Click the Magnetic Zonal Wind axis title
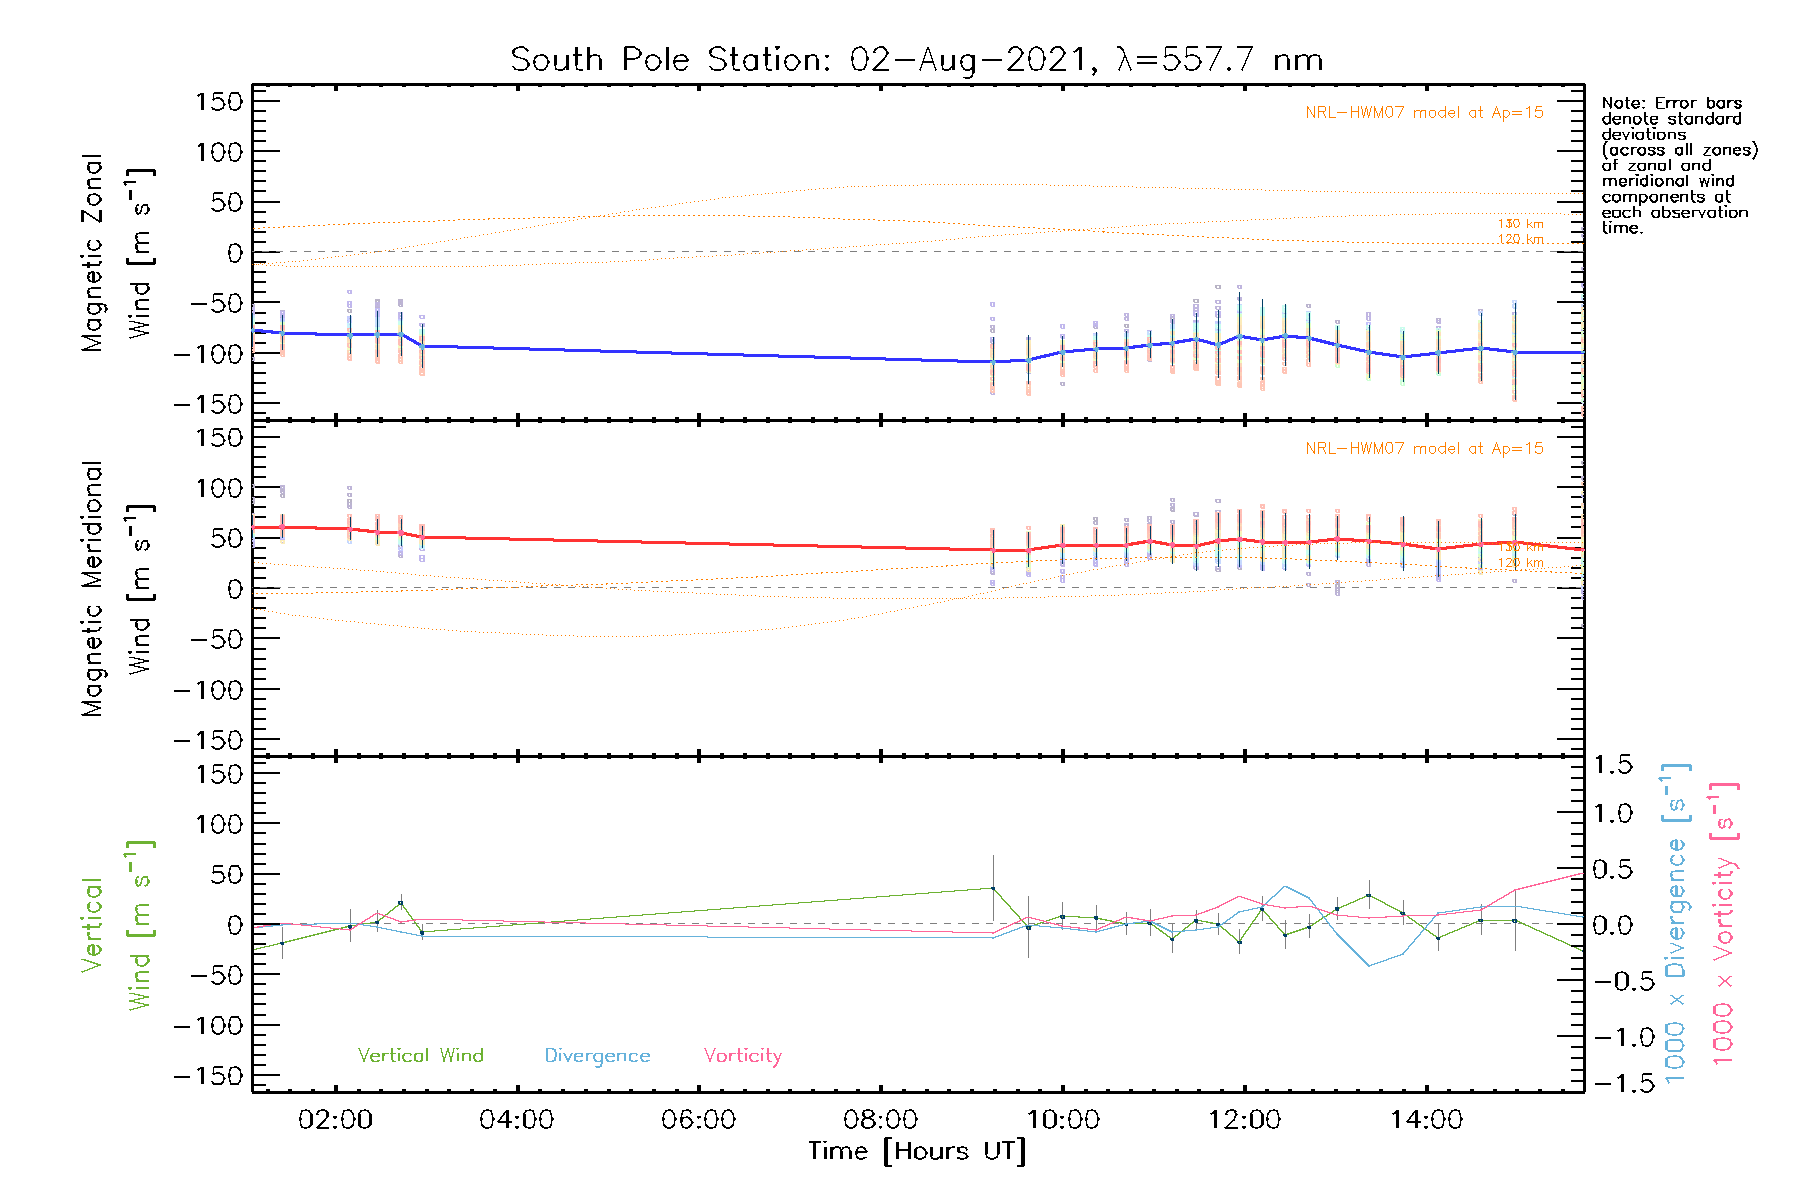The height and width of the screenshot is (1200, 1800). pyautogui.click(x=116, y=253)
